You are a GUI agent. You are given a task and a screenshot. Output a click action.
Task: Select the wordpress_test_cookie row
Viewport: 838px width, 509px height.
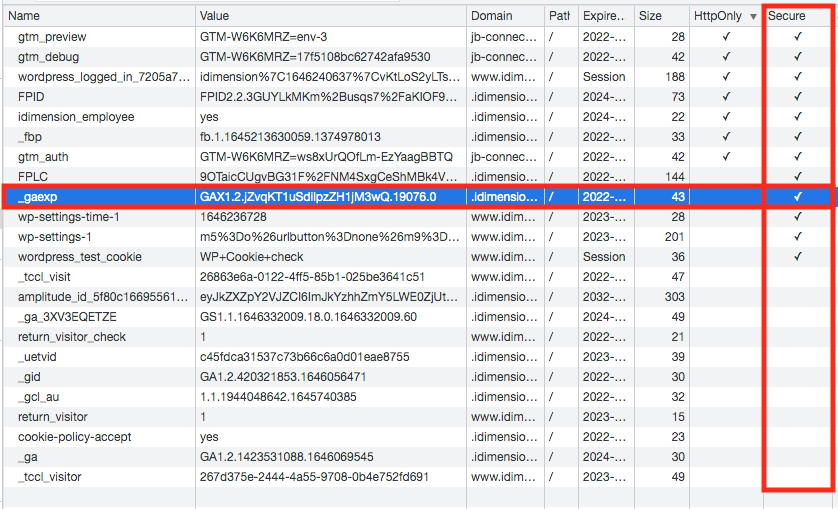click(417, 257)
